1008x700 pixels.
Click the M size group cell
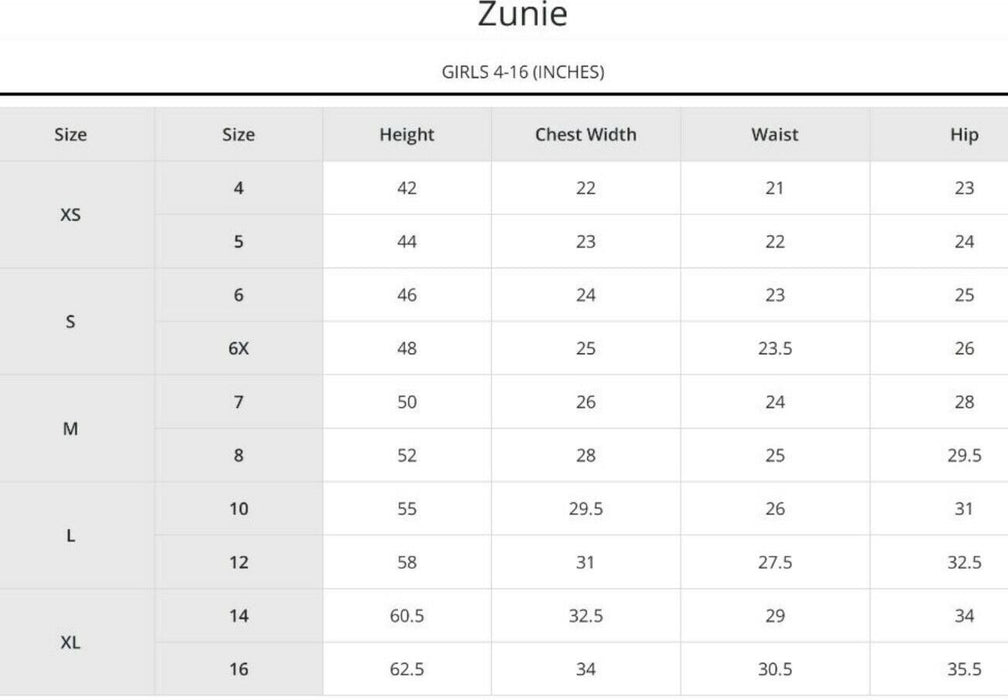point(71,429)
